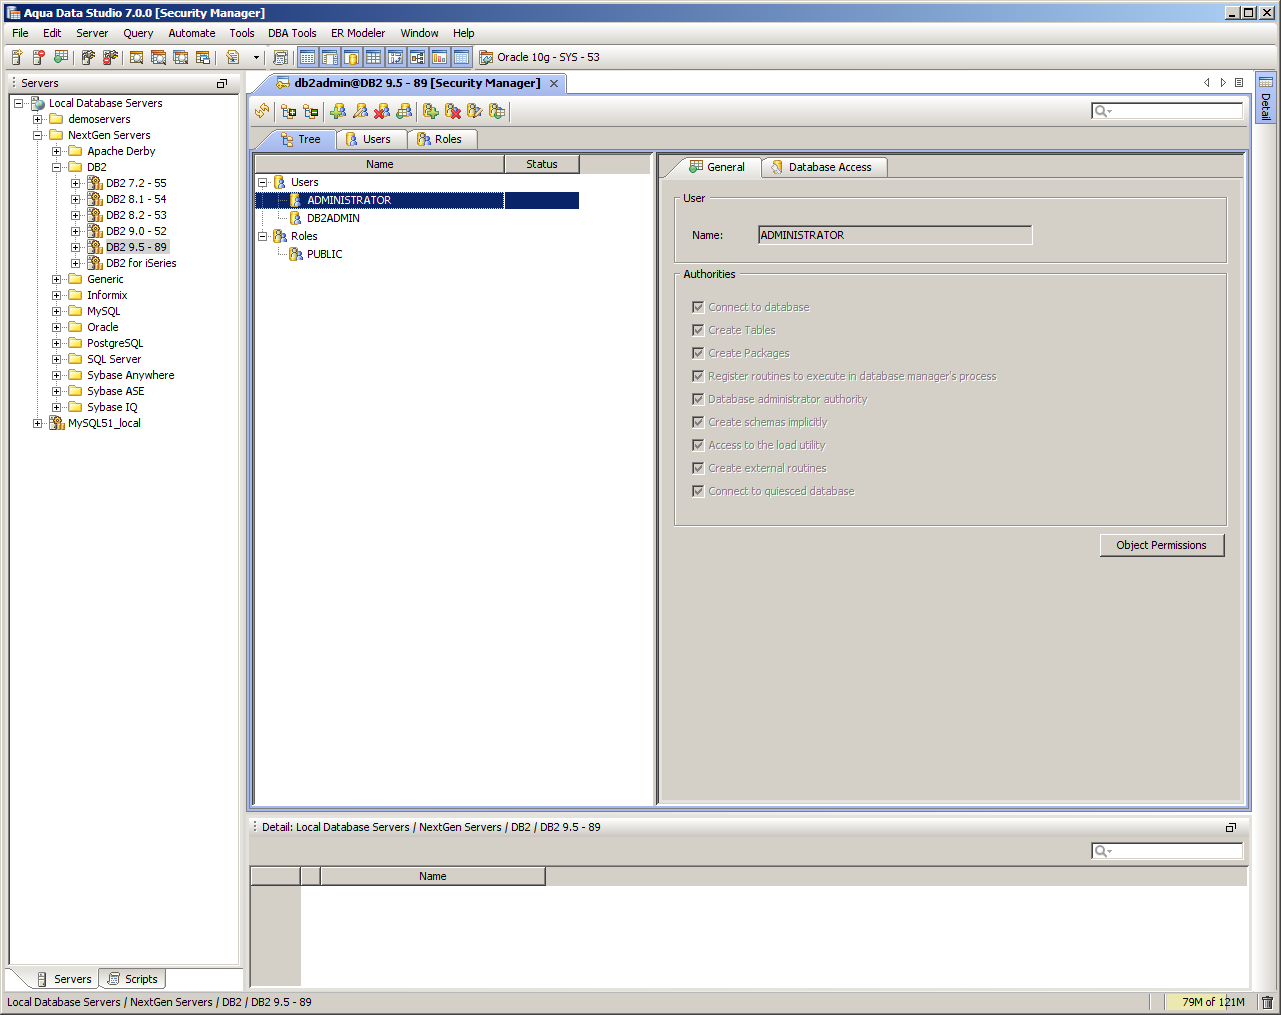Collapse the Users node in security tree
Viewport: 1281px width, 1015px height.
263,182
